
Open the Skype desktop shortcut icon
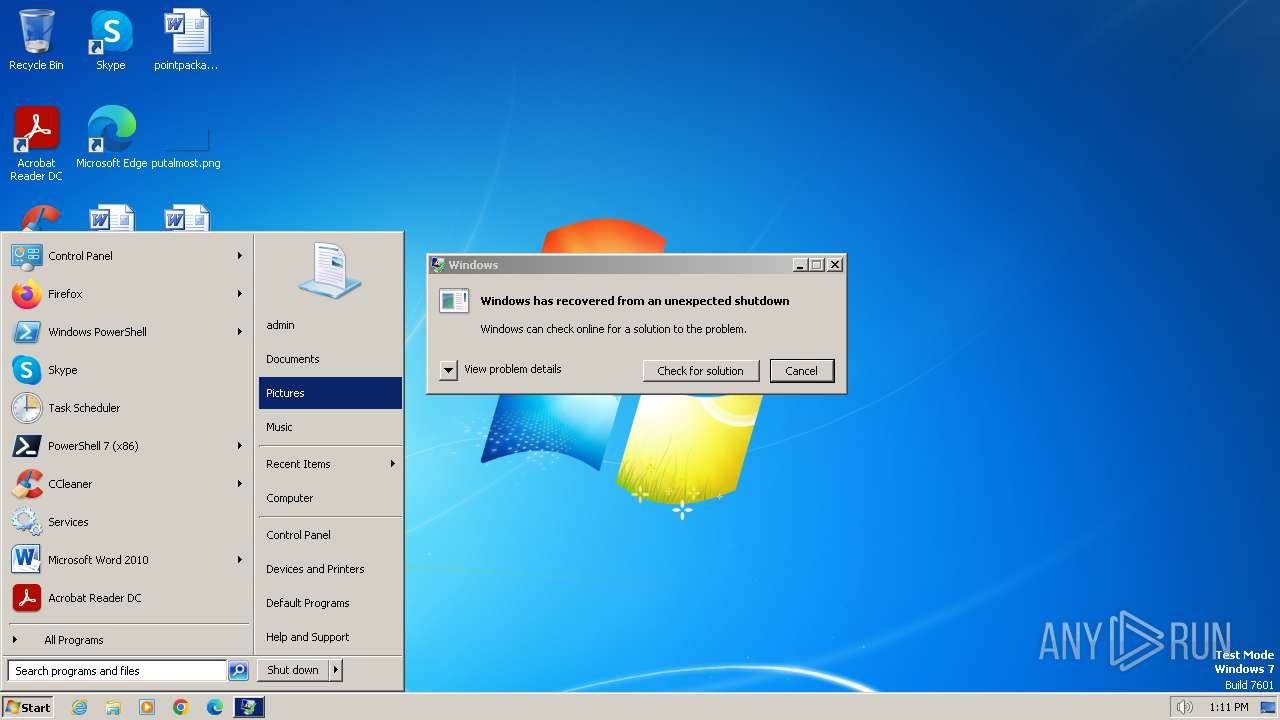(110, 32)
